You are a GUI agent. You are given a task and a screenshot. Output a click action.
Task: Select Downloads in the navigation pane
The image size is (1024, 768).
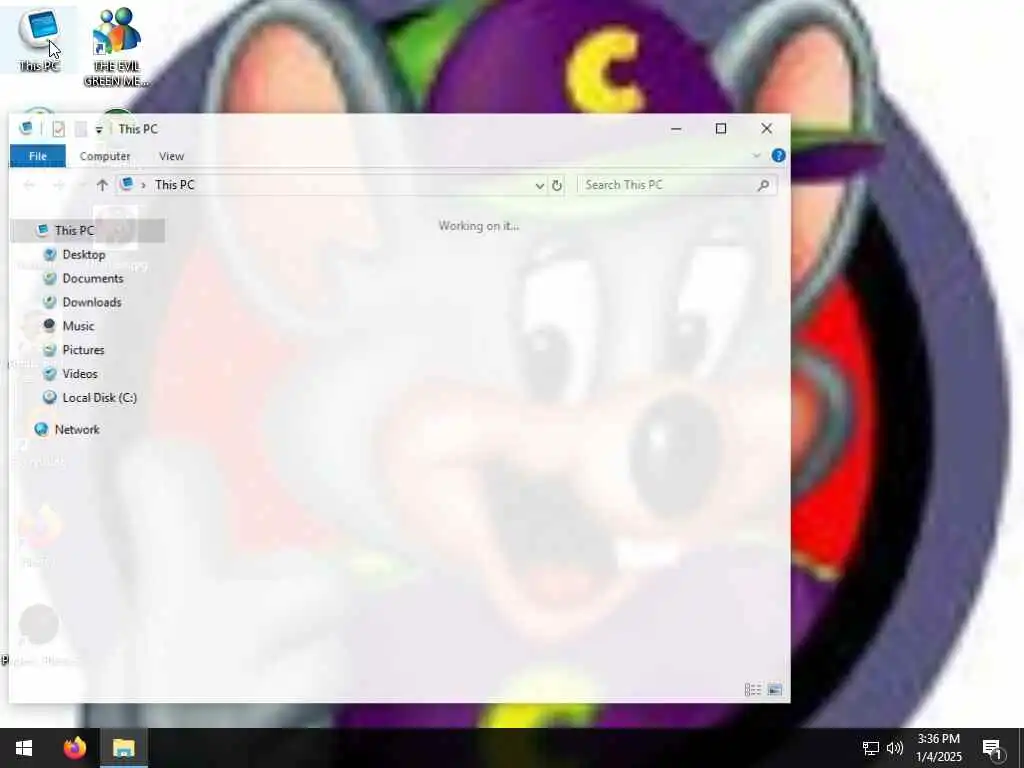point(91,302)
